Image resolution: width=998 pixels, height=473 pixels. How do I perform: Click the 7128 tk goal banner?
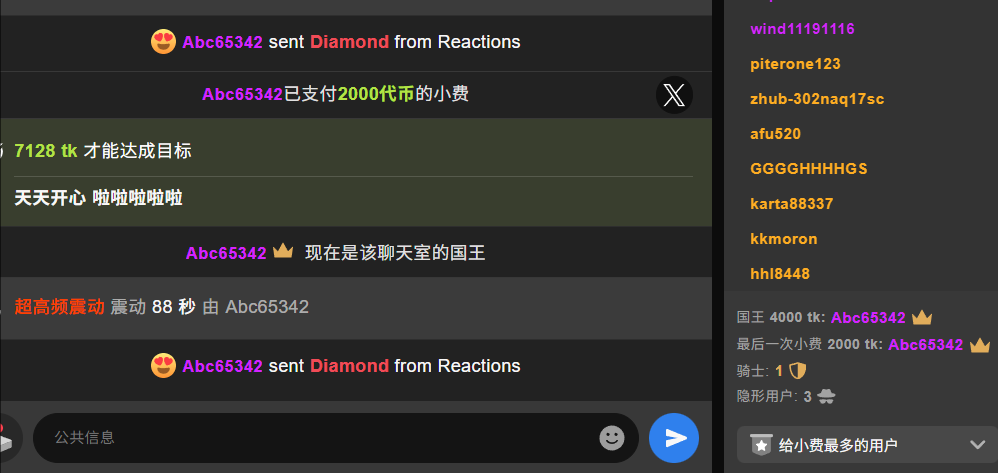point(356,172)
